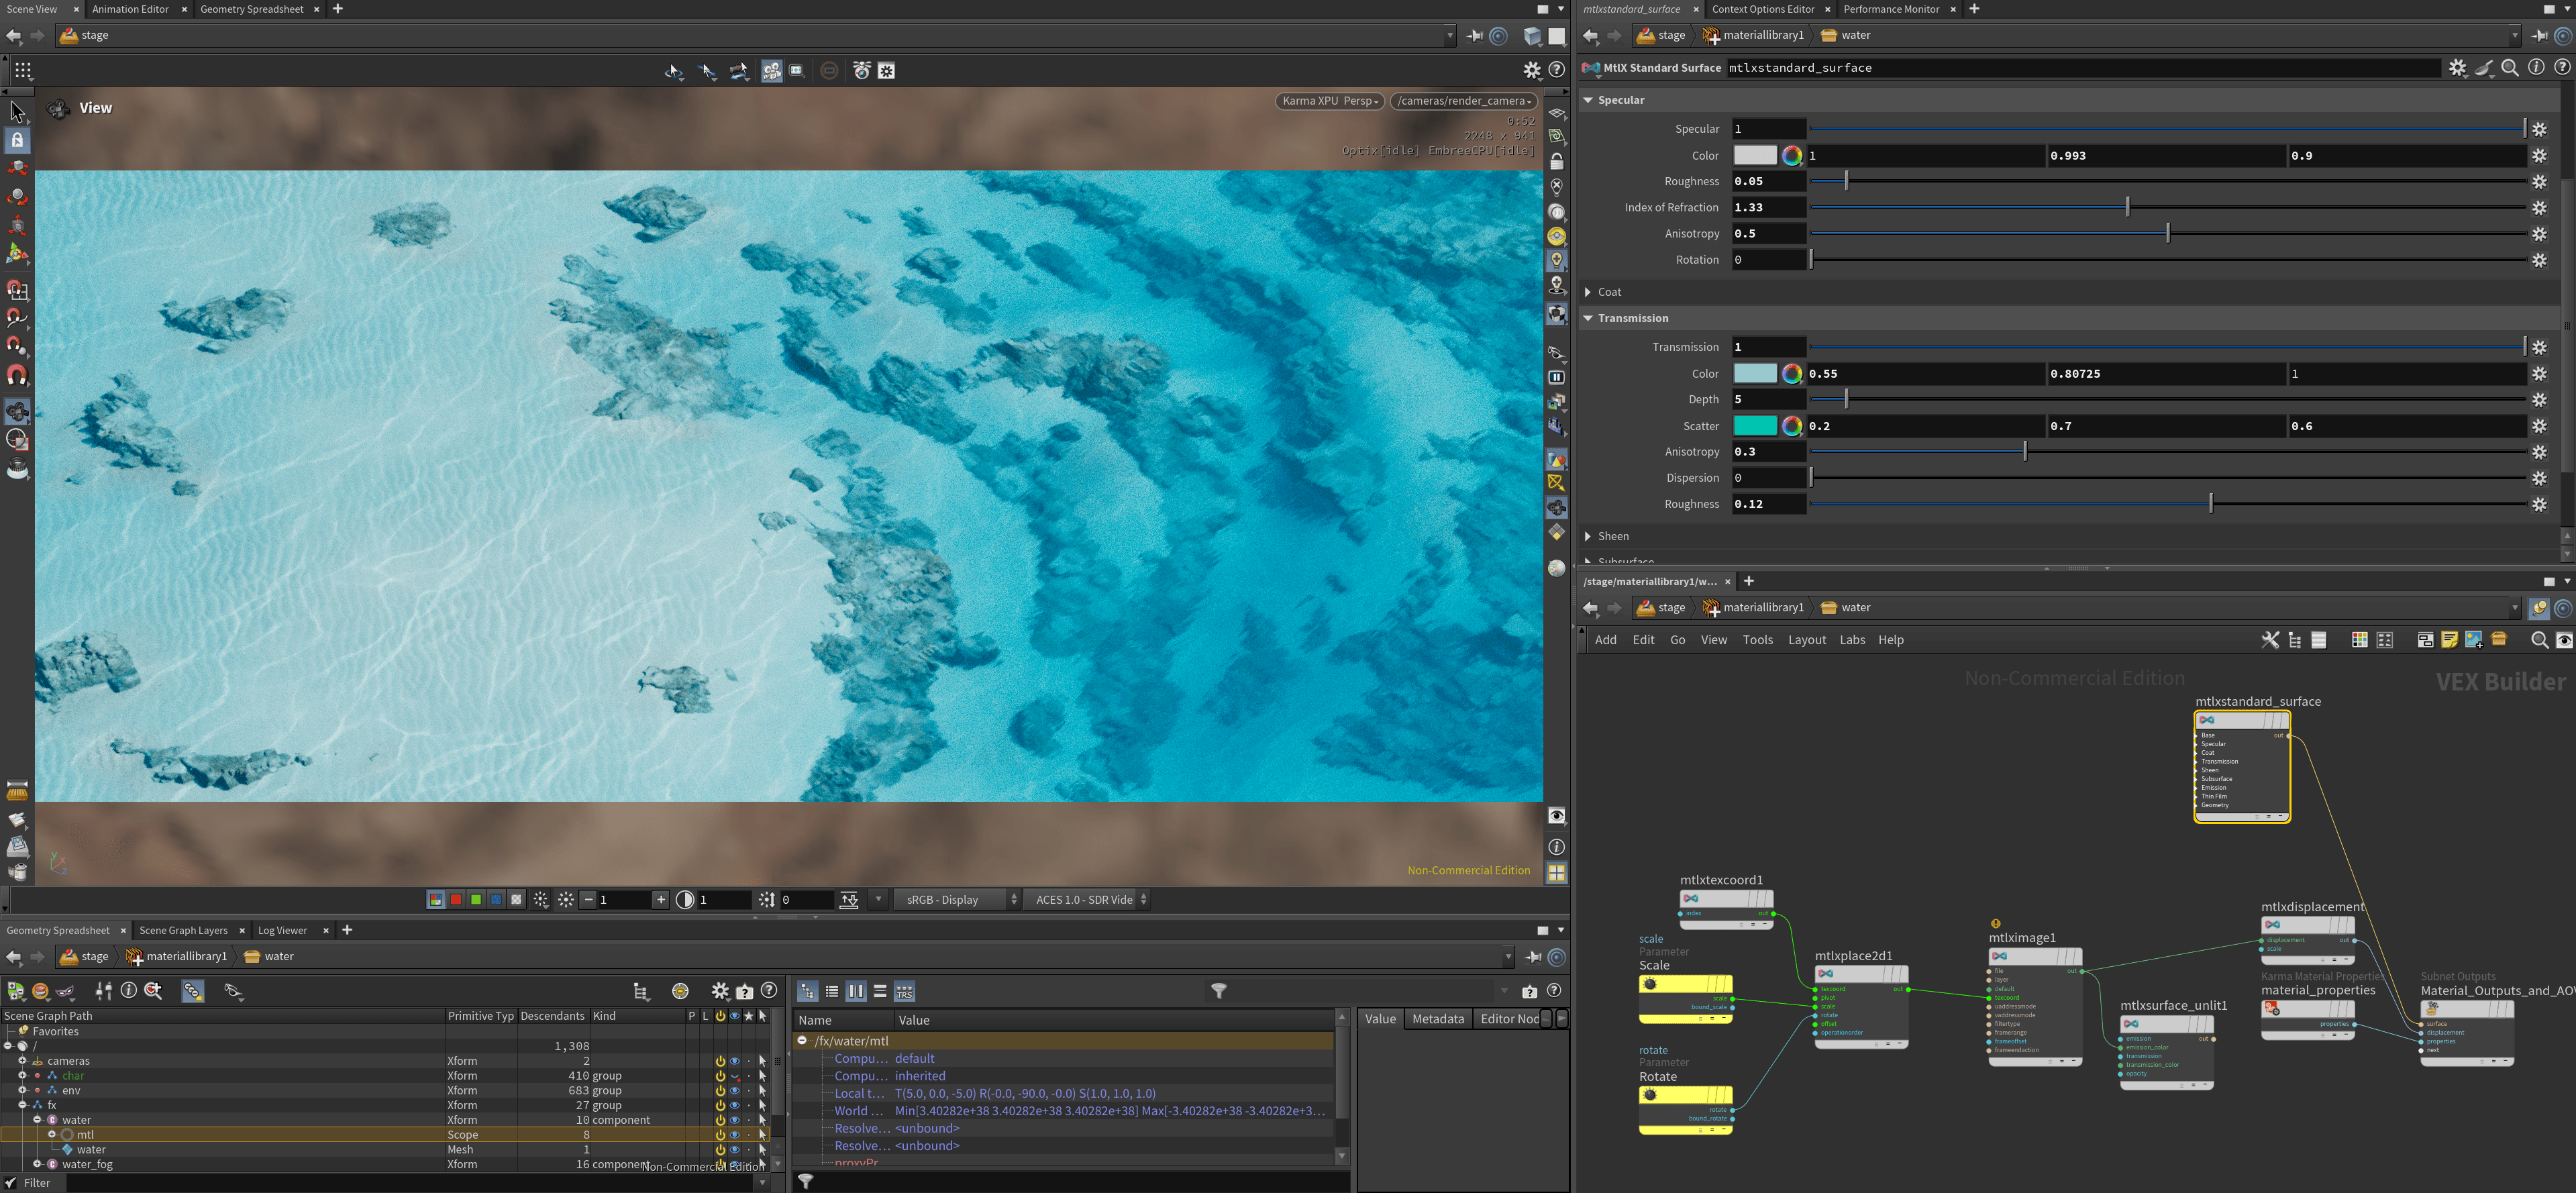This screenshot has width=2576, height=1193.
Task: Click the back navigation arrow in the network editor
Action: point(1591,607)
